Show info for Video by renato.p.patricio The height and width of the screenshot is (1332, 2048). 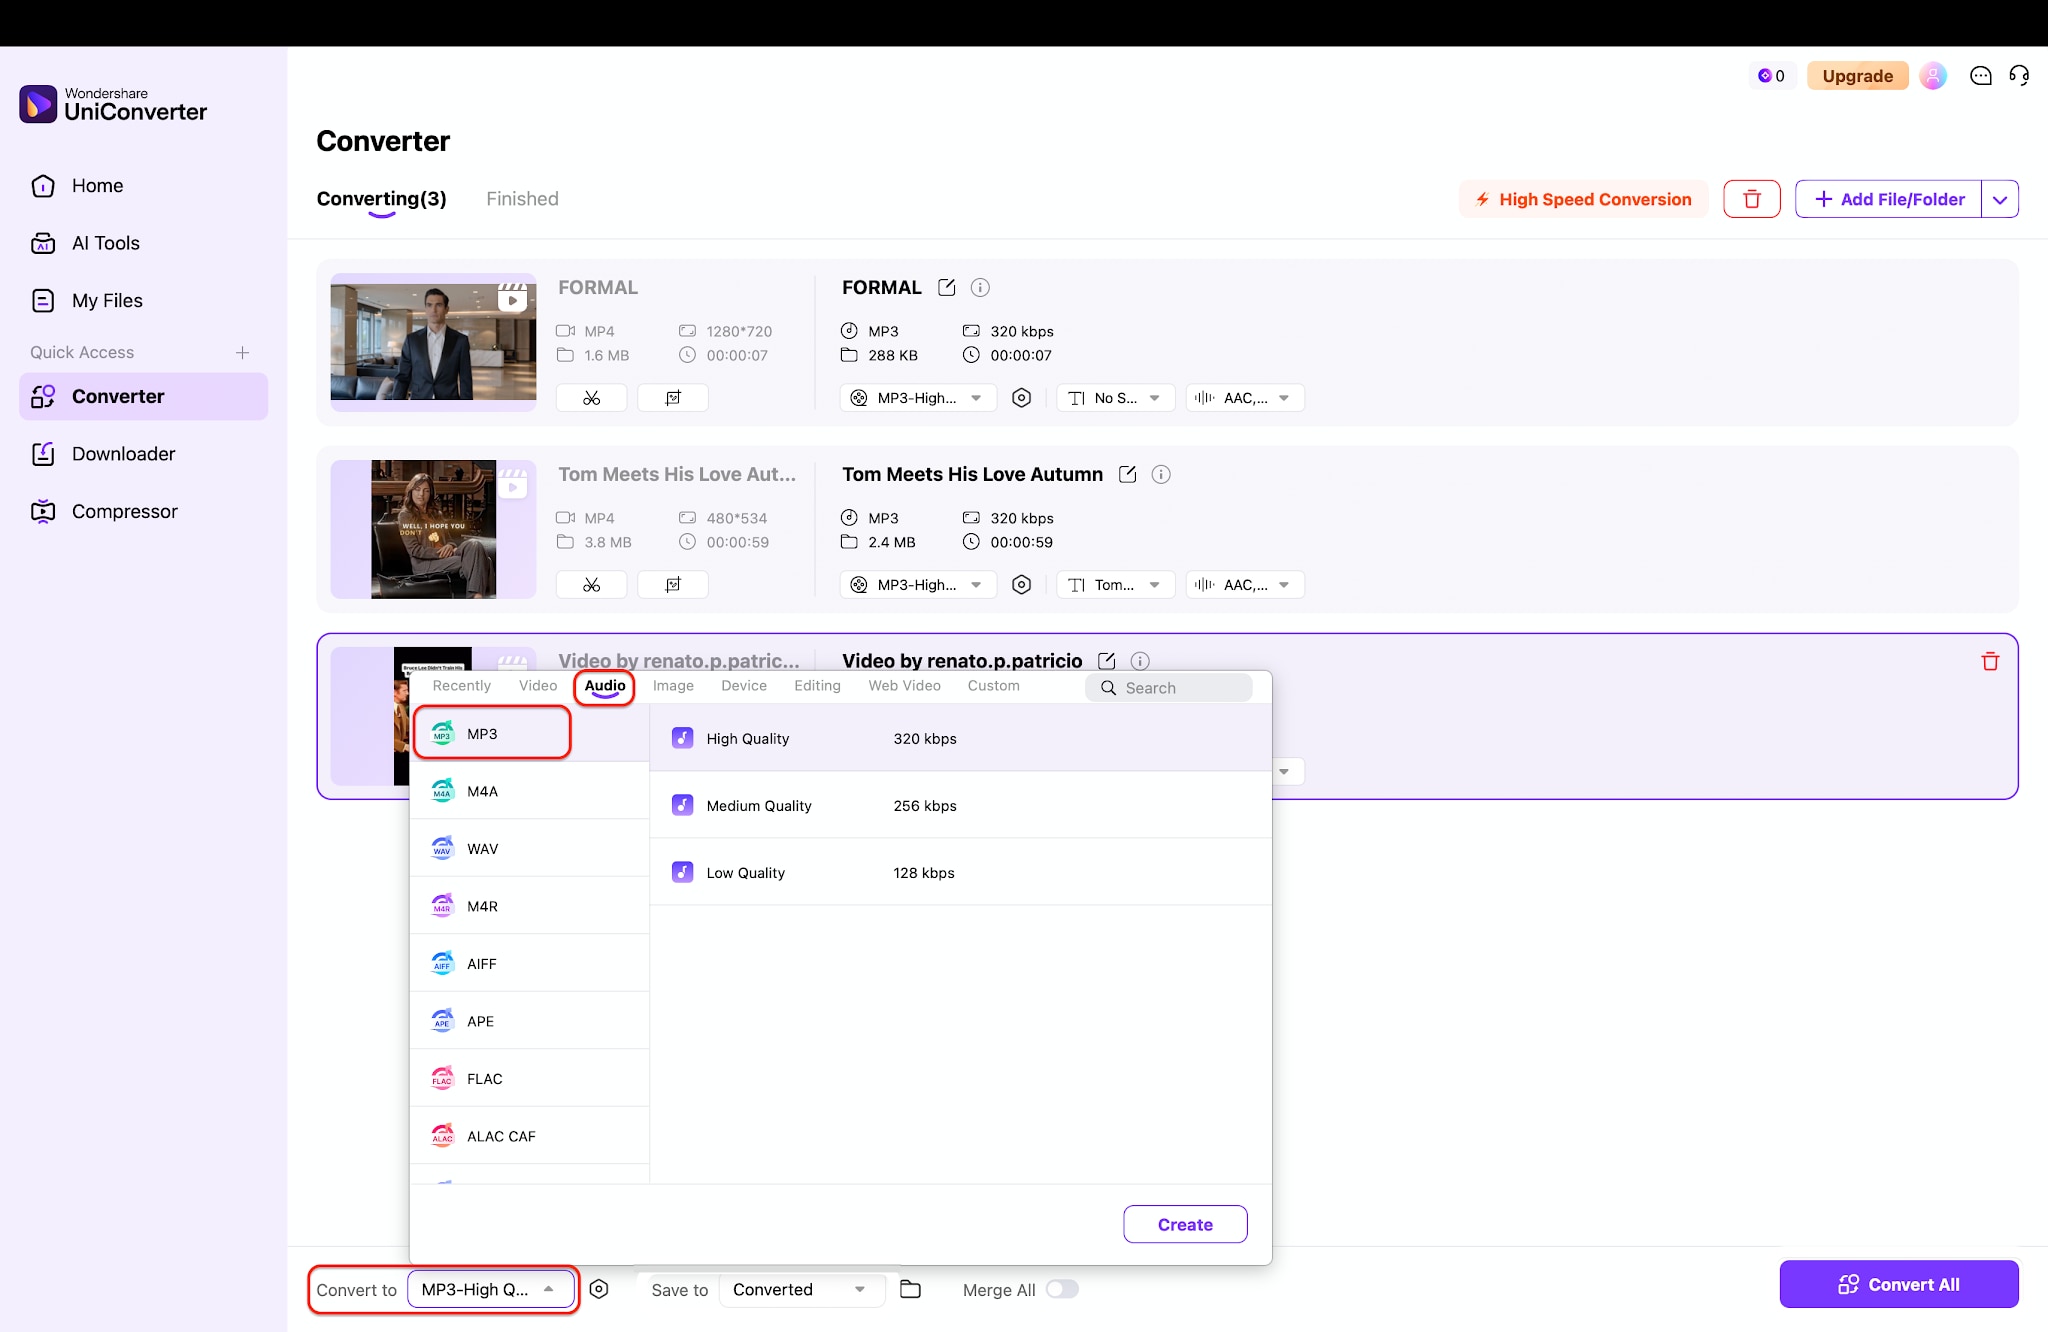coord(1140,661)
